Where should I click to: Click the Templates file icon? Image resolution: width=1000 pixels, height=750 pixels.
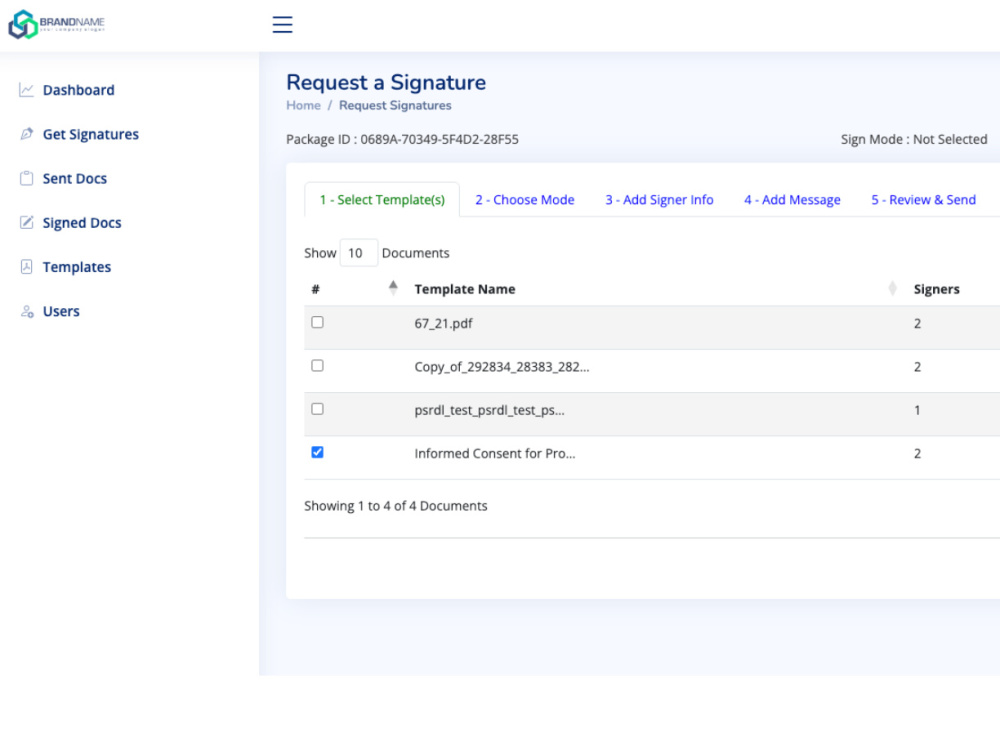(x=26, y=267)
